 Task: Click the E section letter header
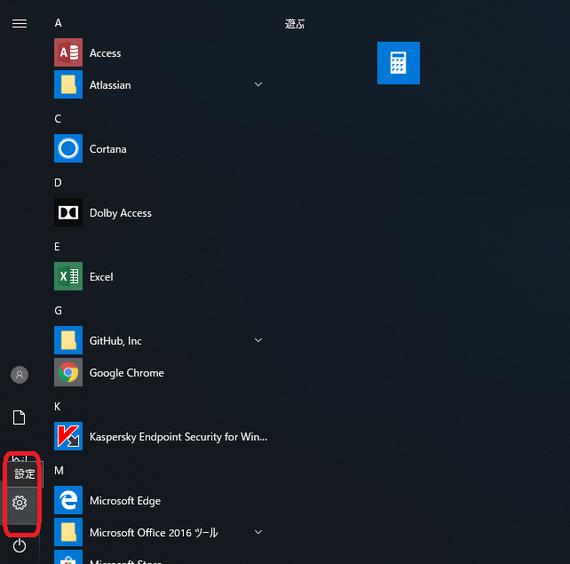click(57, 247)
